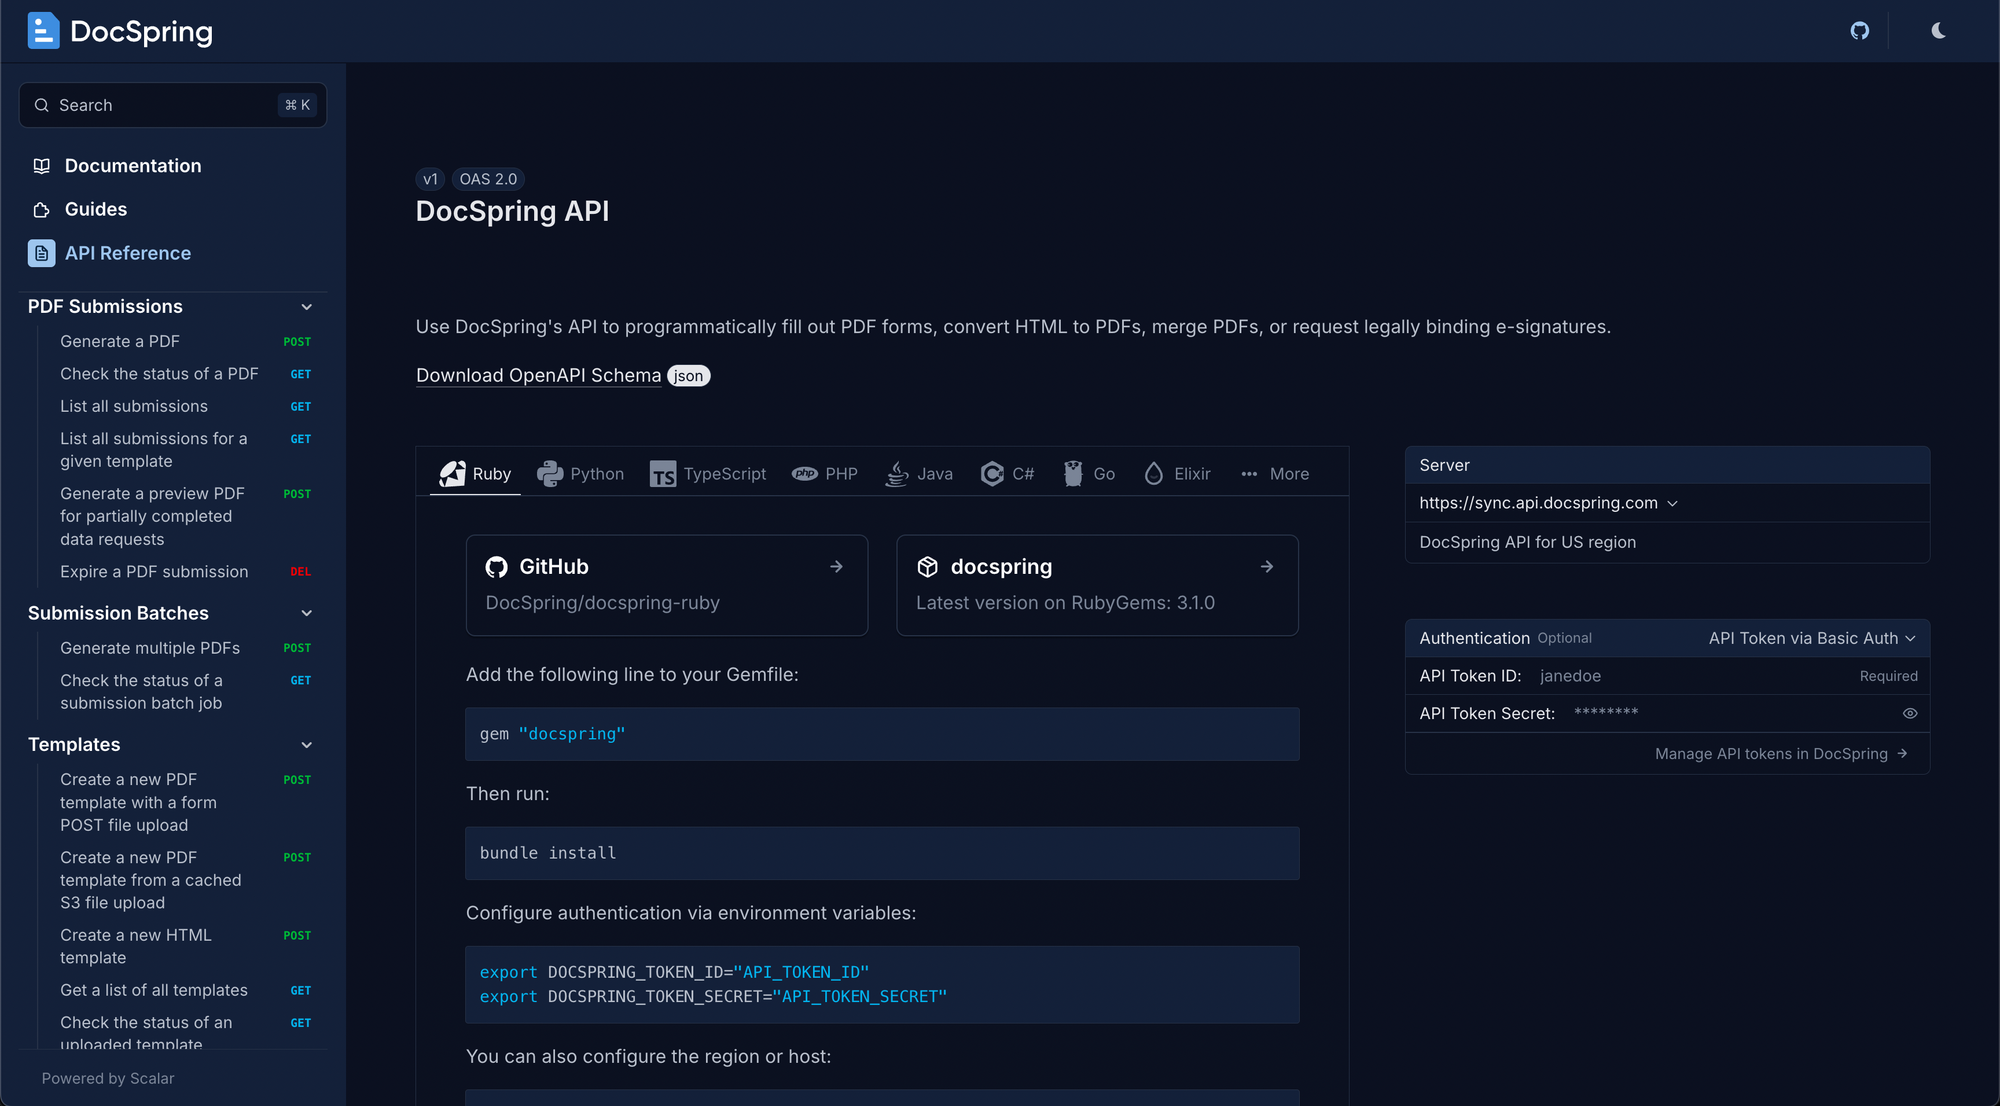The image size is (2000, 1106).
Task: Click arrow on docspring RubyGems card
Action: [x=1267, y=567]
